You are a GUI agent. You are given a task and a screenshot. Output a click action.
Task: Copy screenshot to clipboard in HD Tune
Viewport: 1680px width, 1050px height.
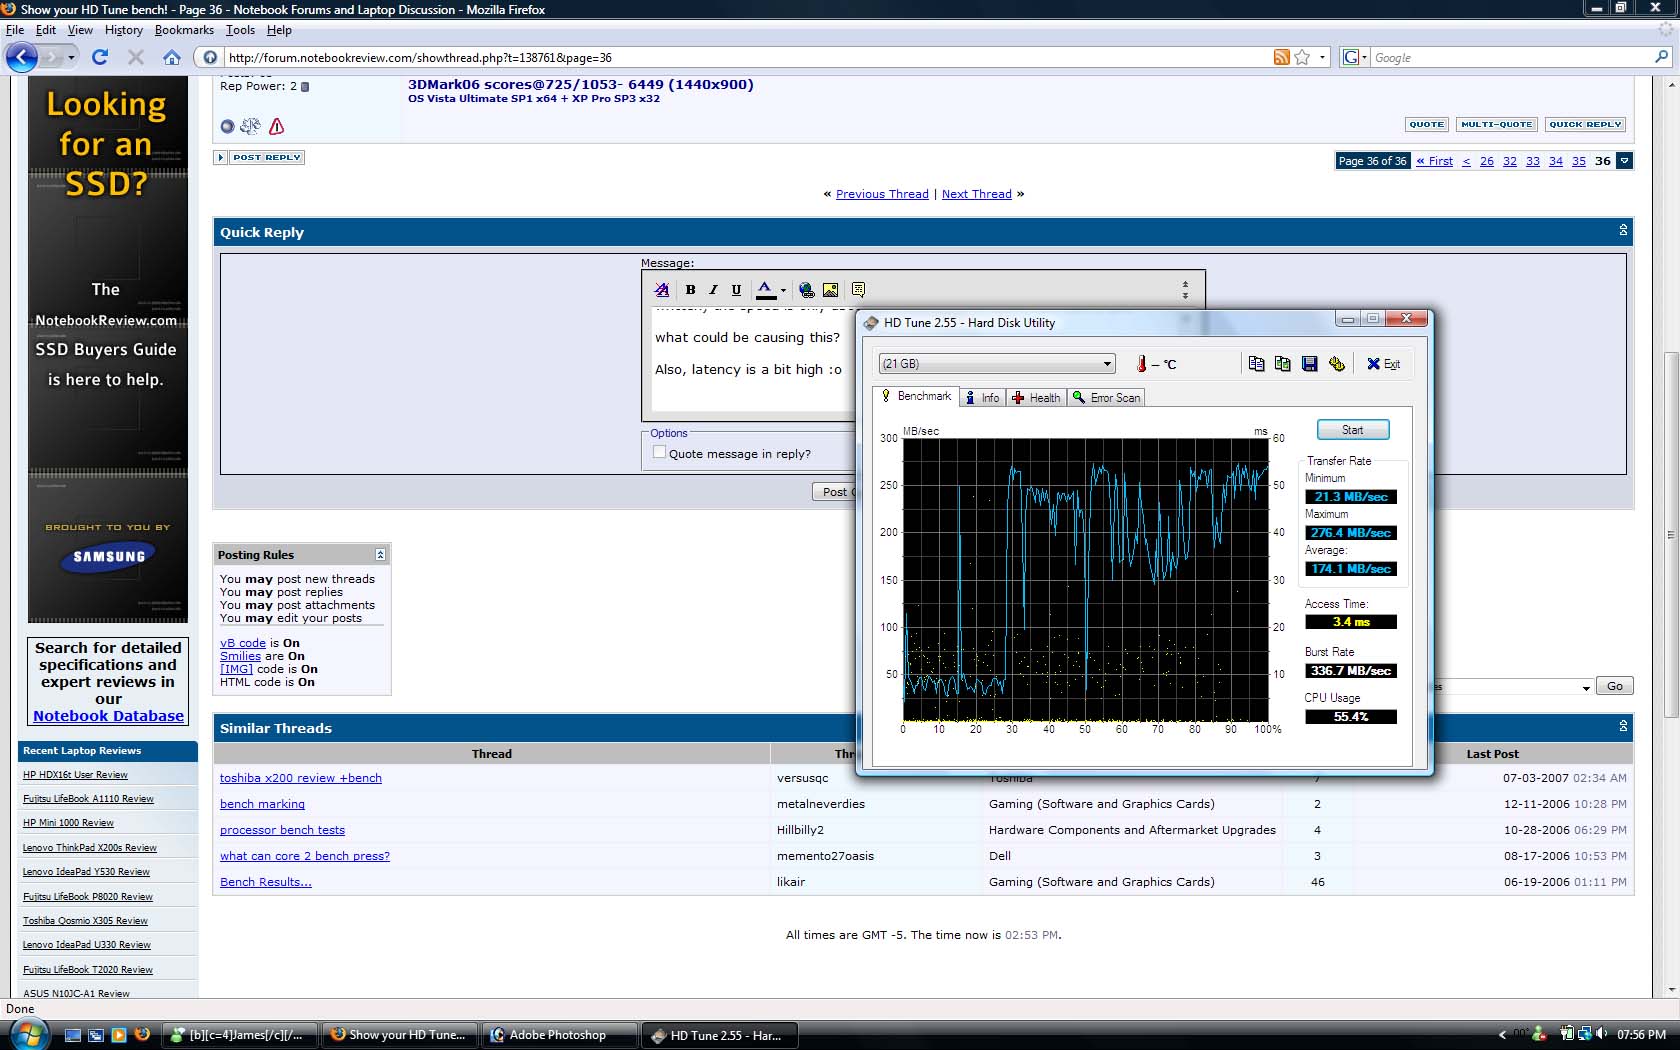pos(1282,364)
